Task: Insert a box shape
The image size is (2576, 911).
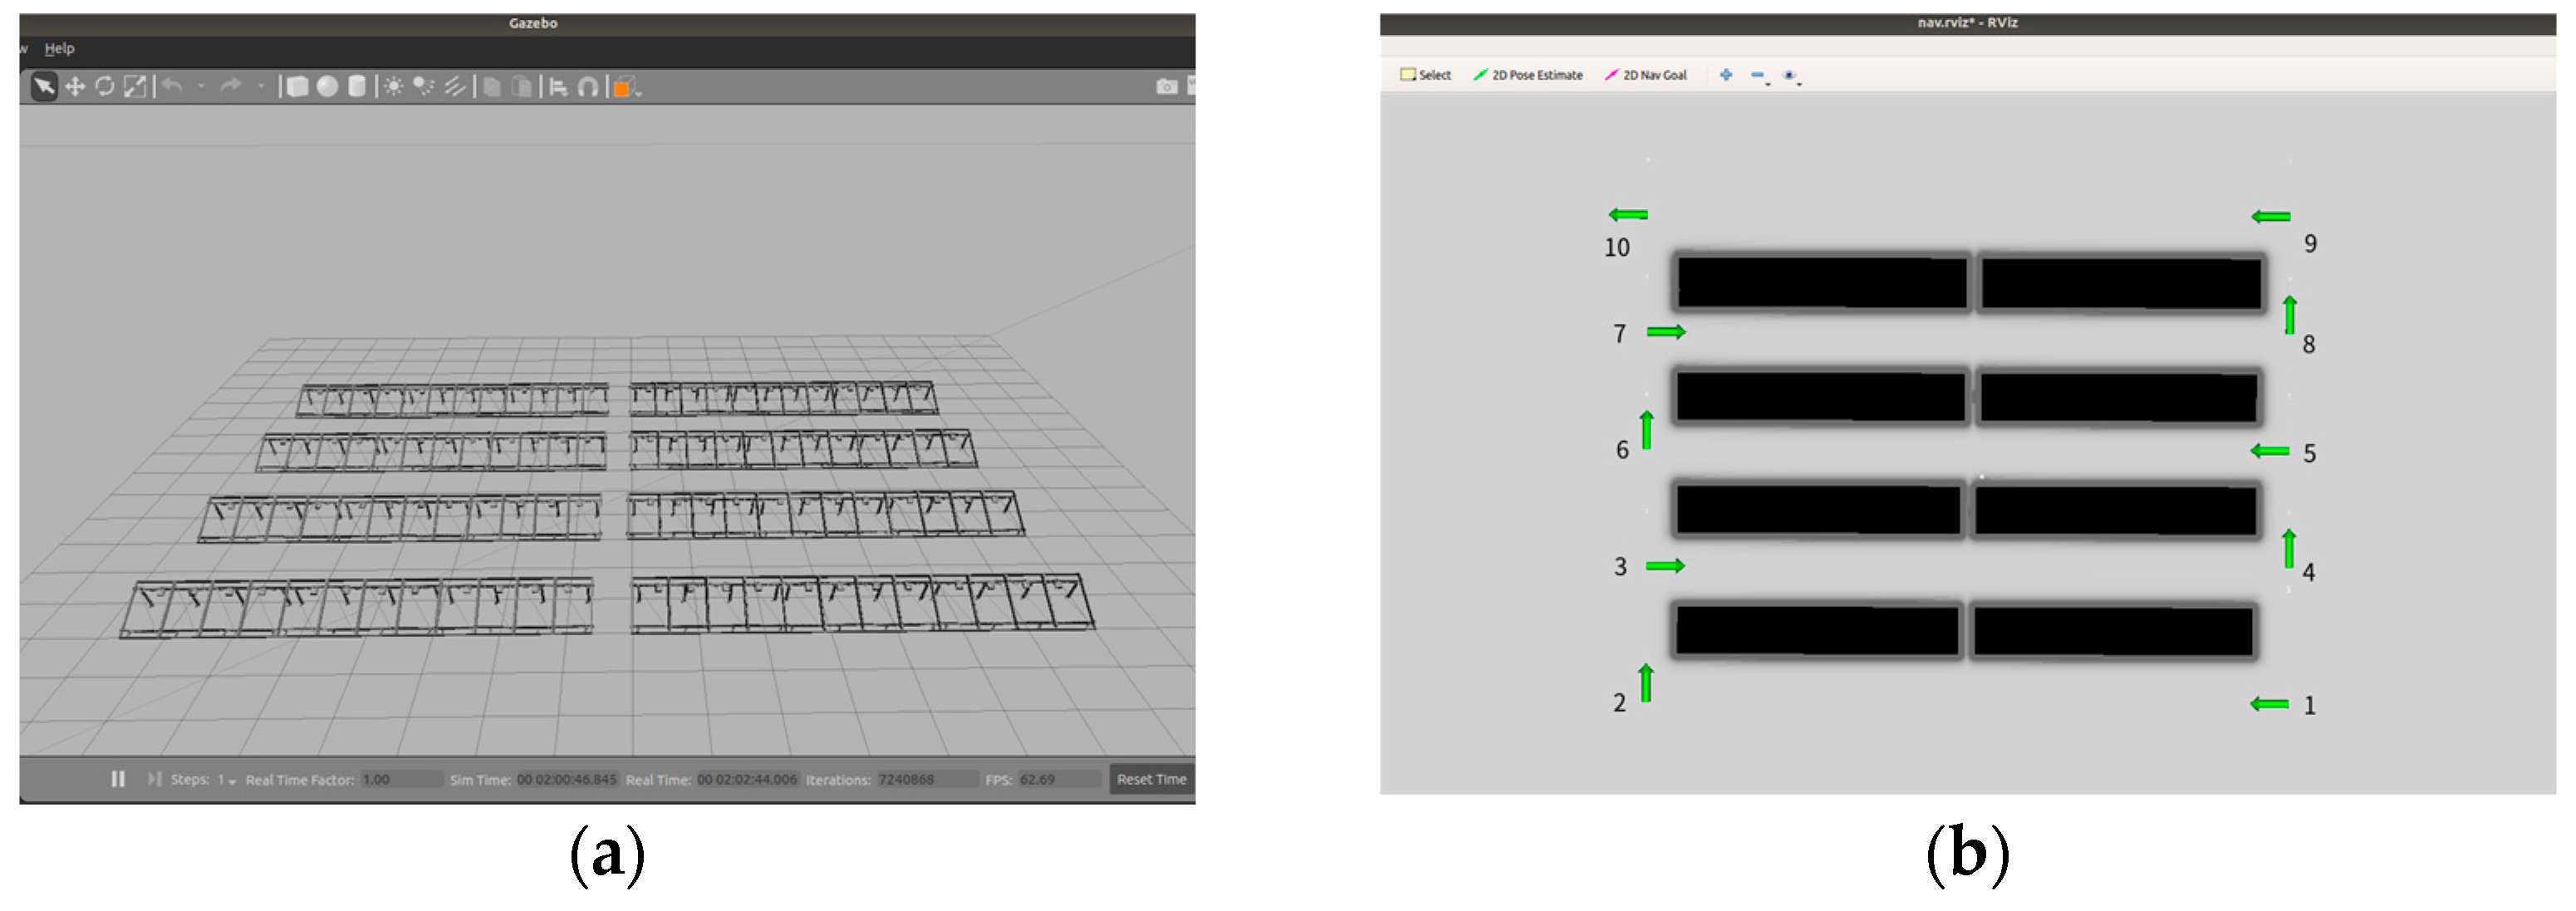Action: tap(297, 87)
